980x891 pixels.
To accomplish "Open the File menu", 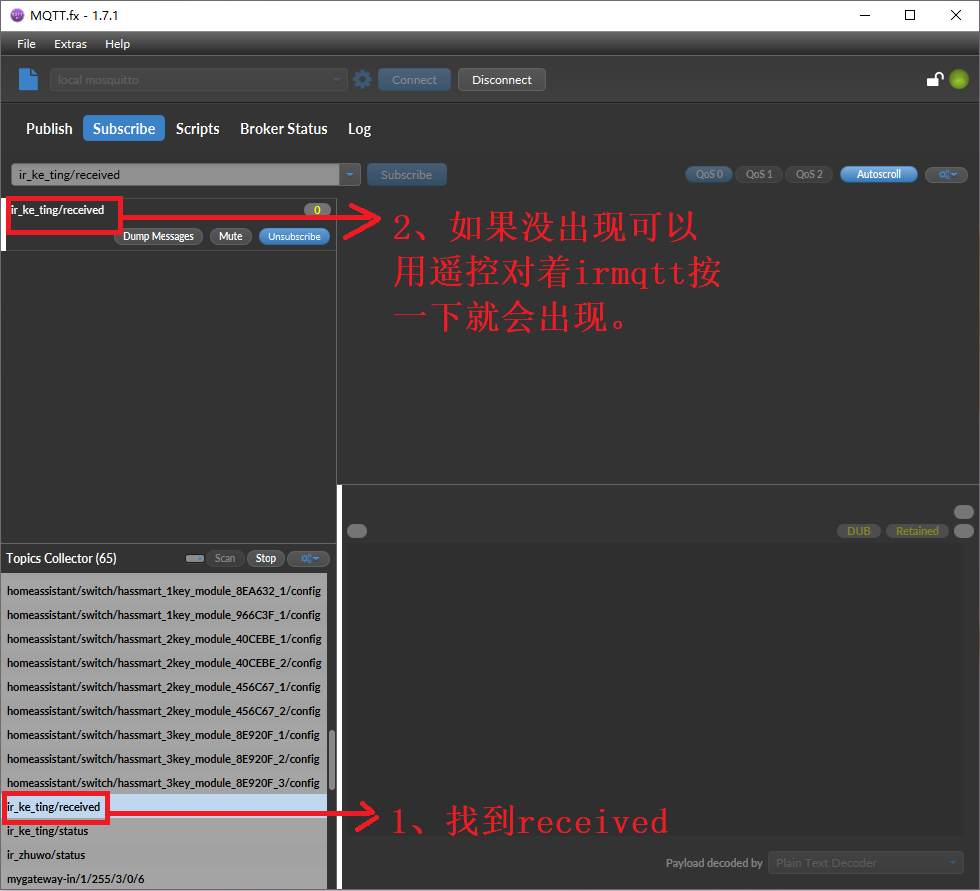I will pos(26,44).
